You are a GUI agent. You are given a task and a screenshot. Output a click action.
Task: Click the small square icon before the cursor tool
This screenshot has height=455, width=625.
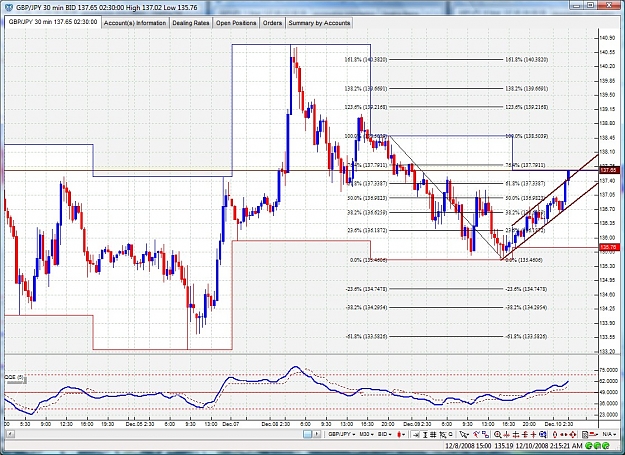tap(451, 434)
